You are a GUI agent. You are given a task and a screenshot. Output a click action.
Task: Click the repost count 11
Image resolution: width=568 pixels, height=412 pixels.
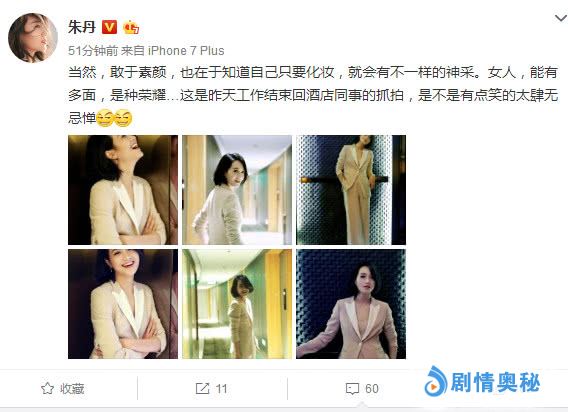pos(221,389)
